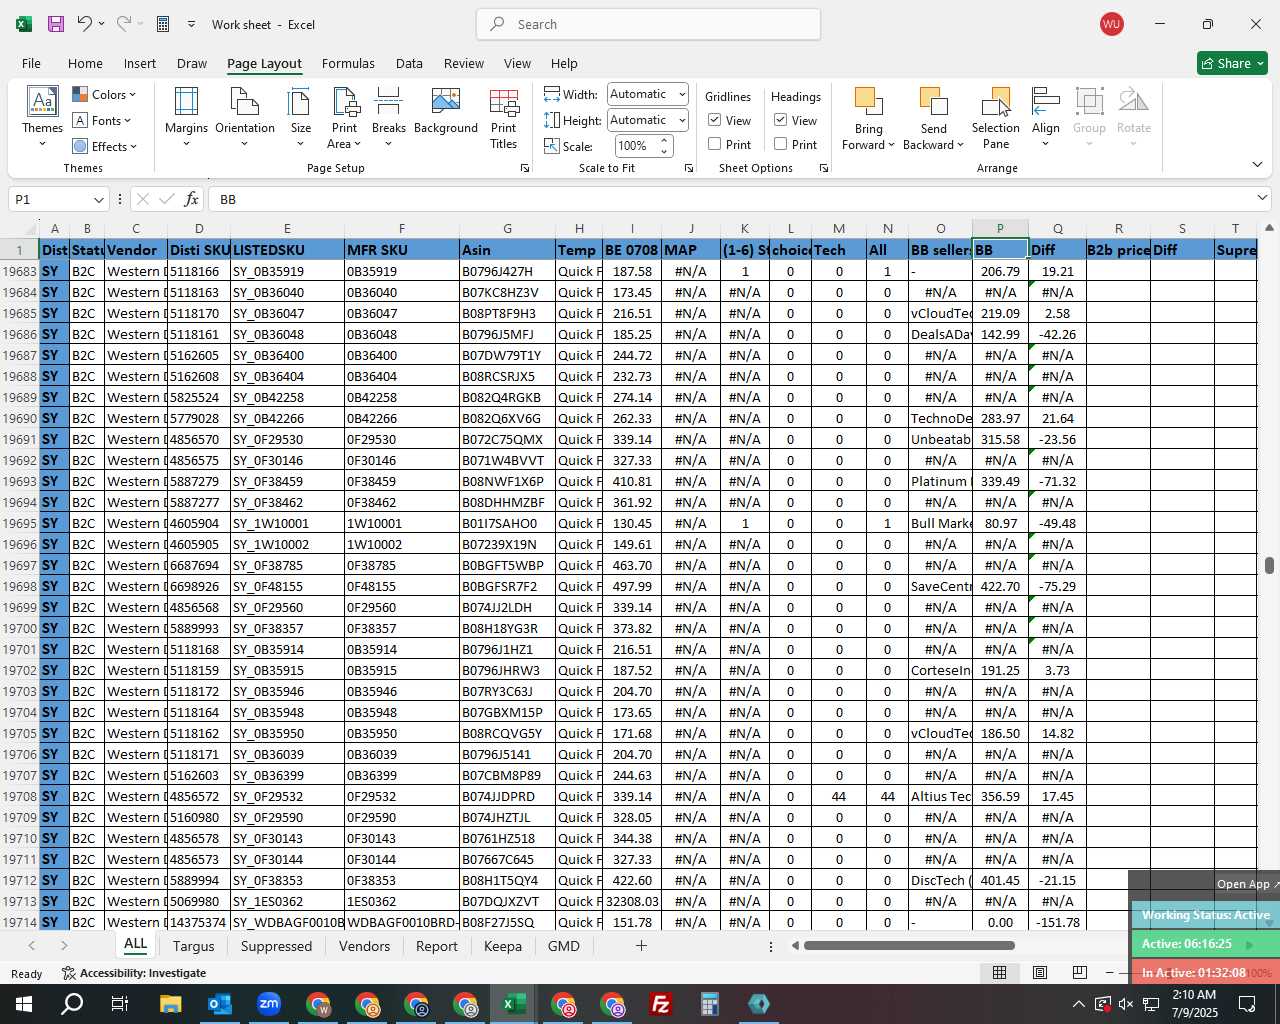Switch to Page Break Preview

click(1079, 973)
